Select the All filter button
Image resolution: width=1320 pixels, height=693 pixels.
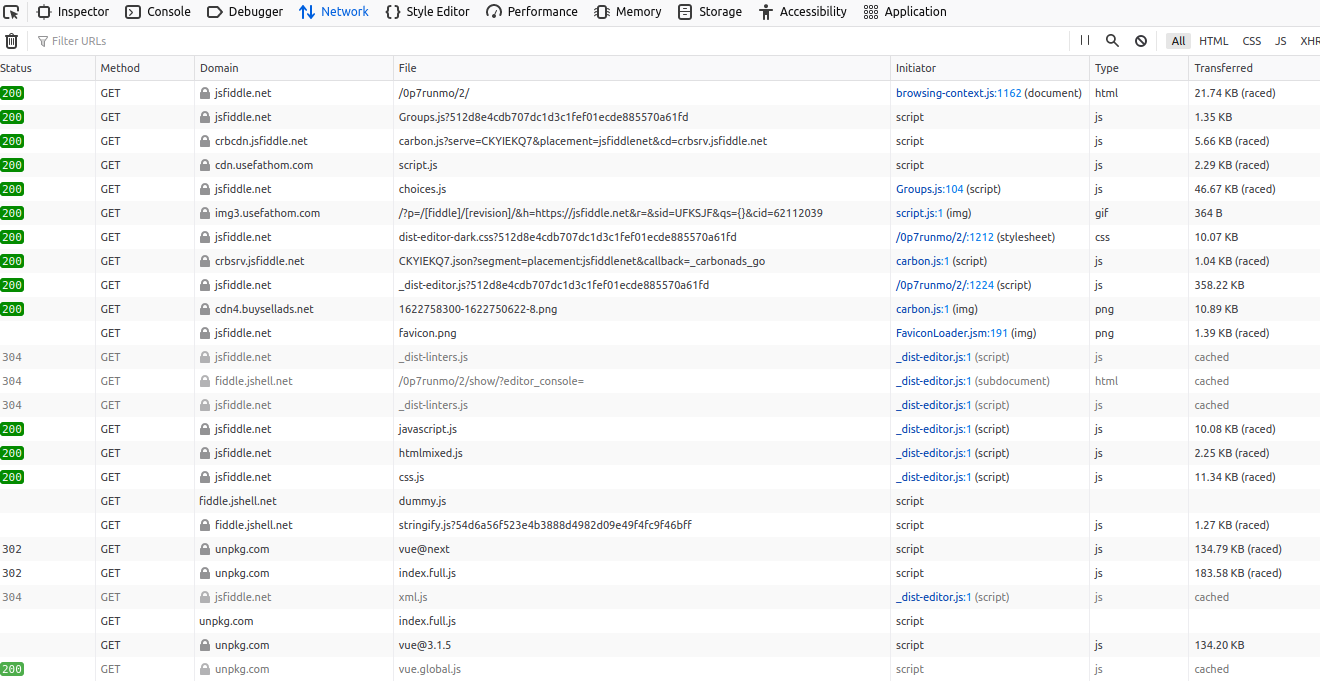tap(1177, 41)
